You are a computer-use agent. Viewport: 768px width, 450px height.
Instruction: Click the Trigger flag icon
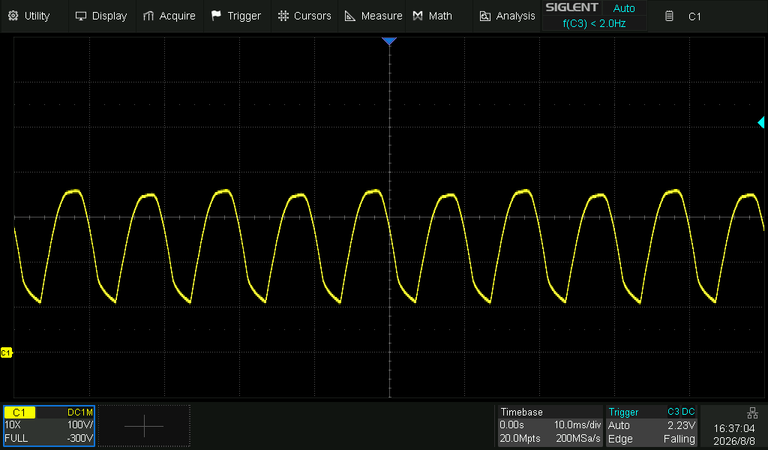pyautogui.click(x=216, y=16)
